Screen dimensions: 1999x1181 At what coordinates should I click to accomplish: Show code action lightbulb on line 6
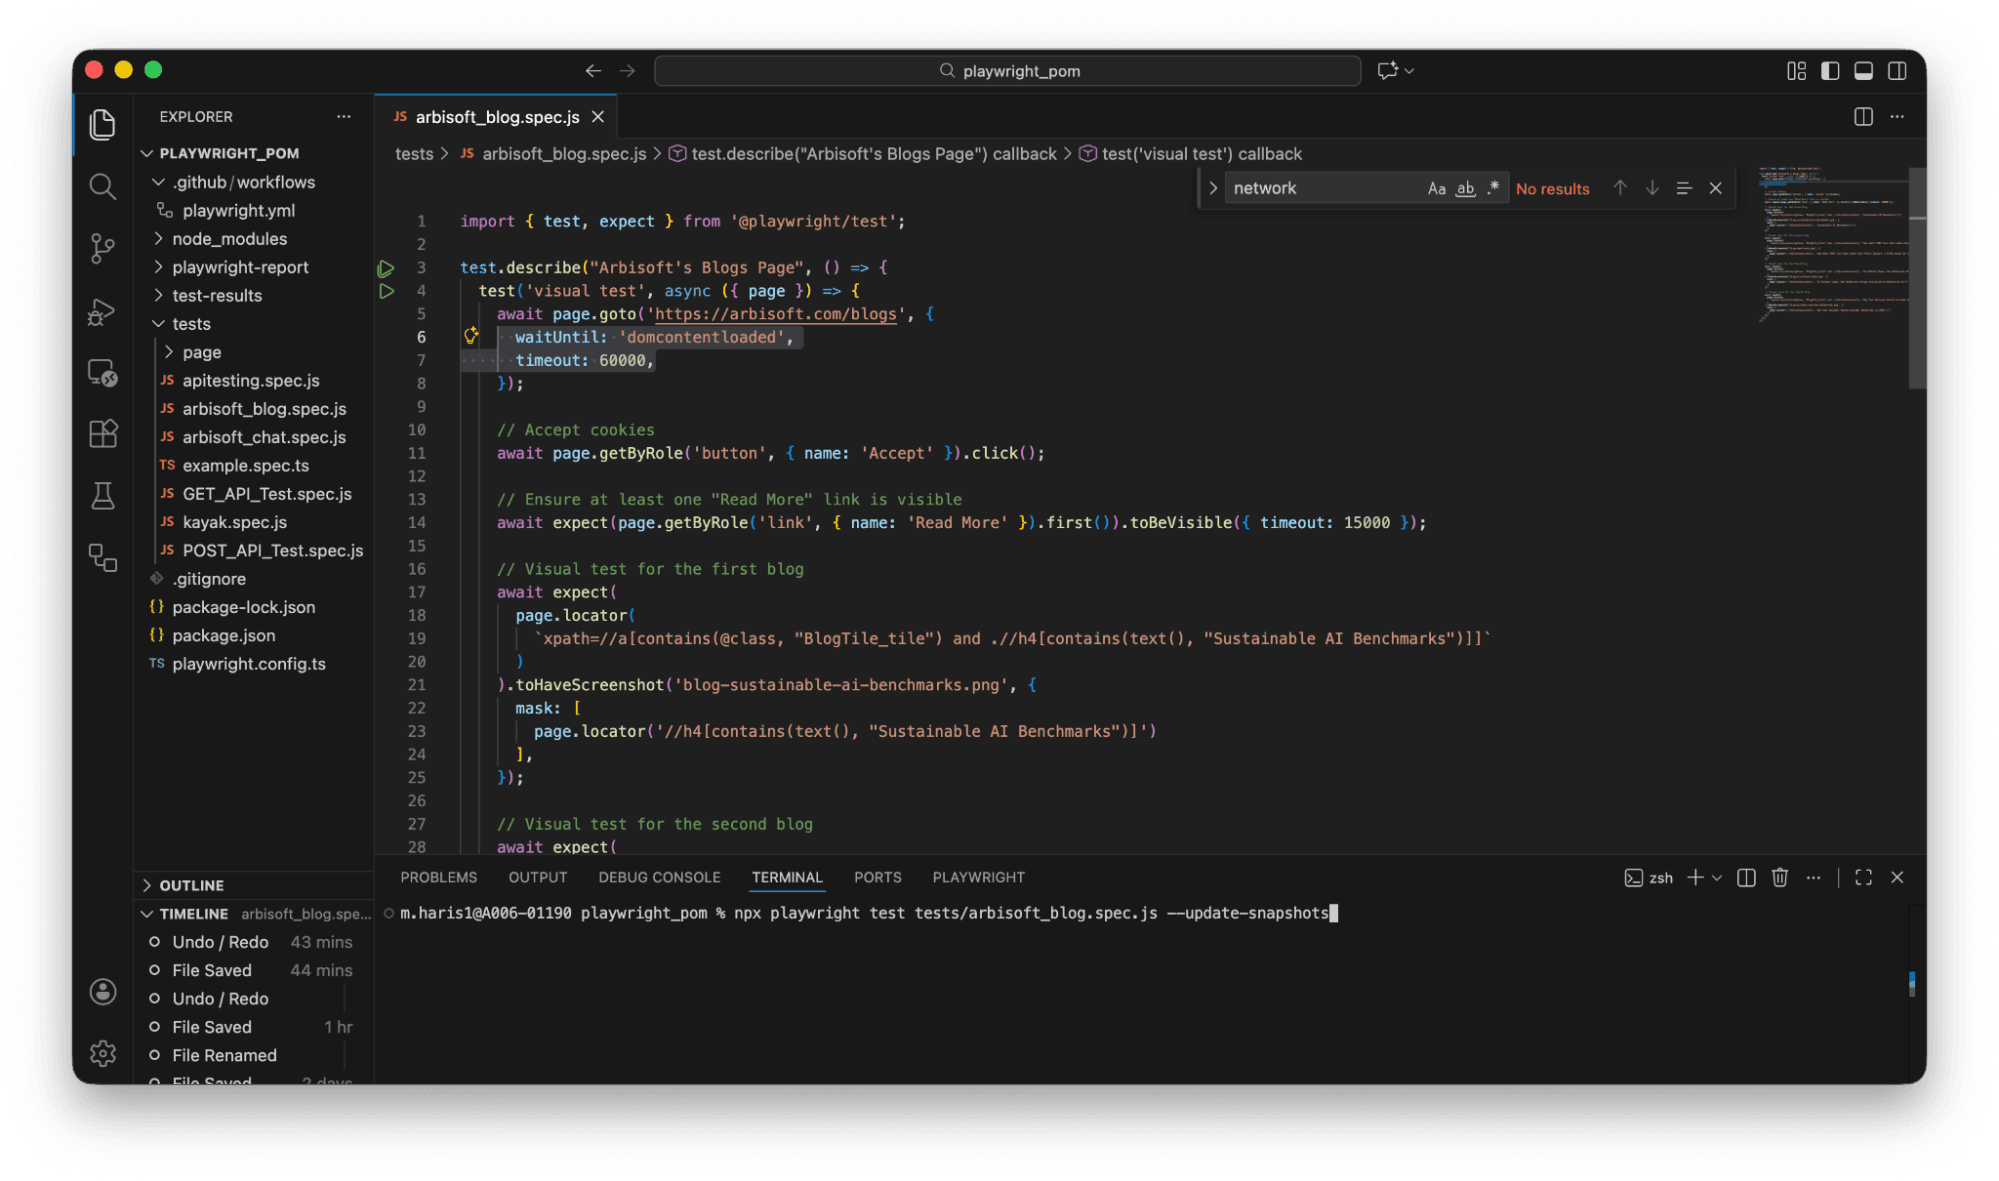tap(471, 337)
